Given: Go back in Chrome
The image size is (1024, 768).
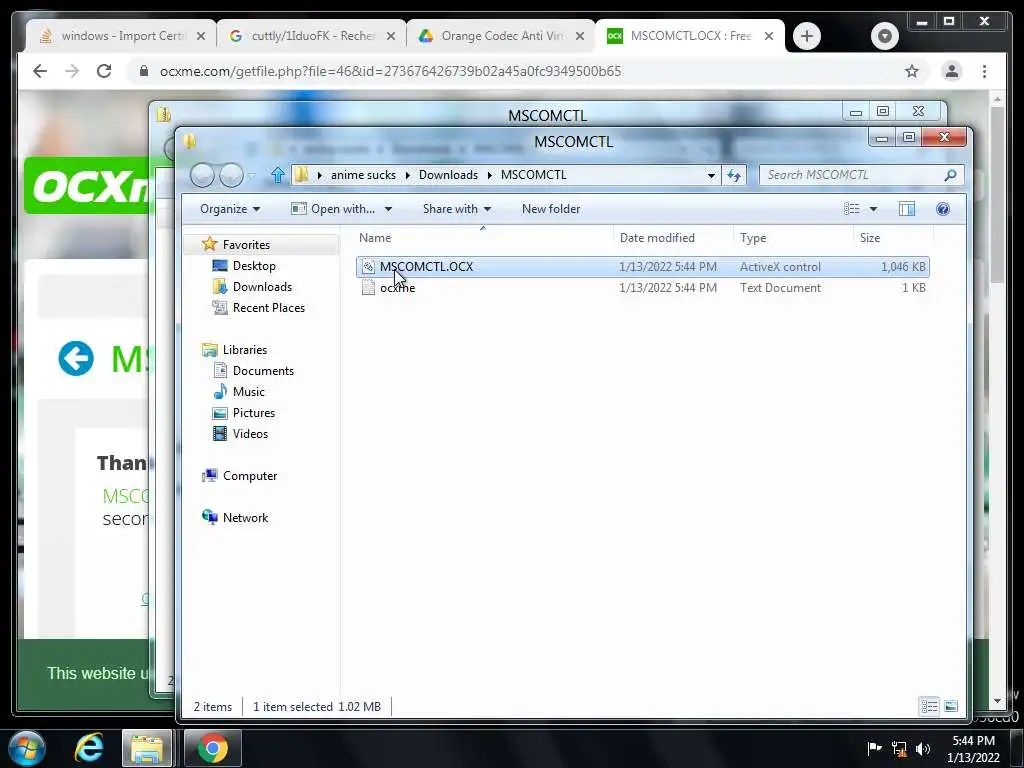Looking at the screenshot, I should click(40, 71).
